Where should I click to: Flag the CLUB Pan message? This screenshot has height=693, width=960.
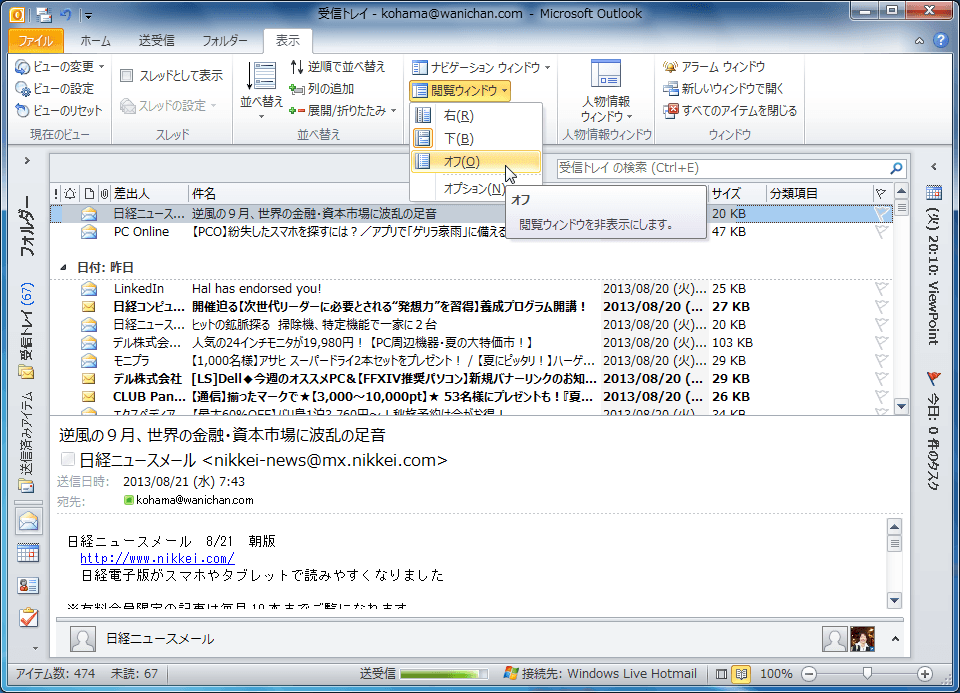[x=881, y=397]
